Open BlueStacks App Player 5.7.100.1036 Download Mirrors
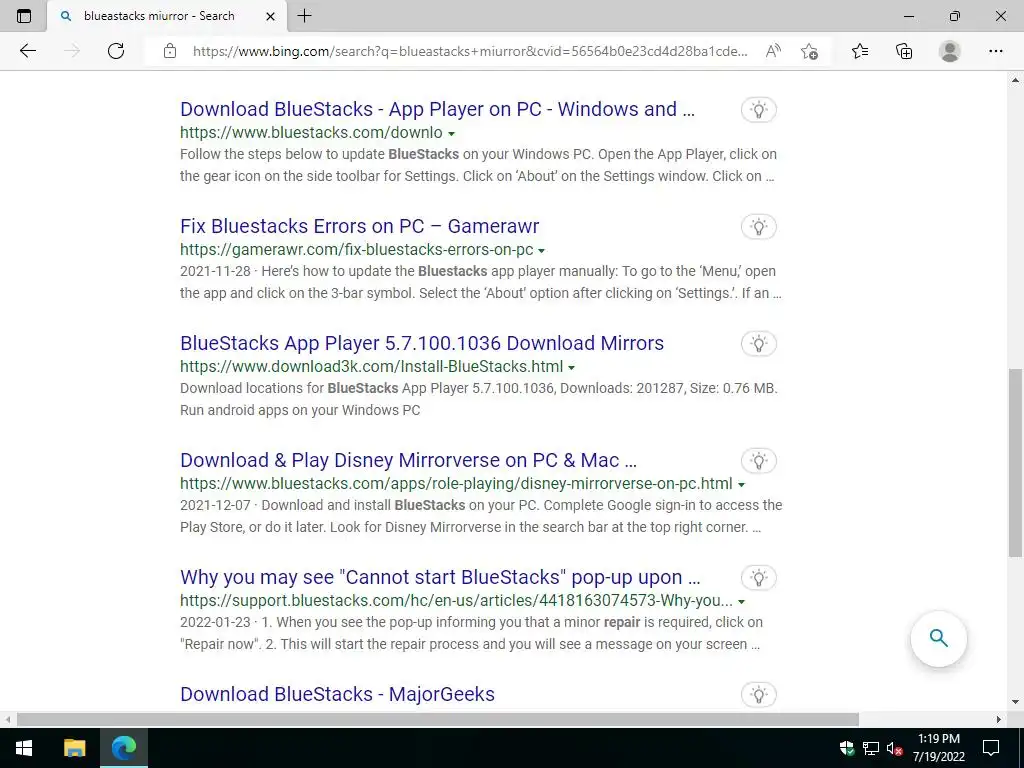The height and width of the screenshot is (768, 1024). pos(422,343)
